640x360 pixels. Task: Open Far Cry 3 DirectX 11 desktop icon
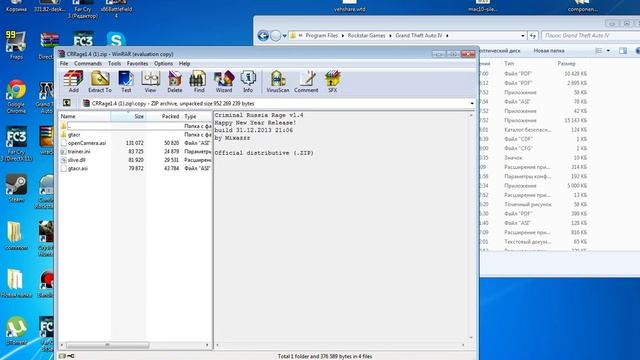pyautogui.click(x=16, y=144)
